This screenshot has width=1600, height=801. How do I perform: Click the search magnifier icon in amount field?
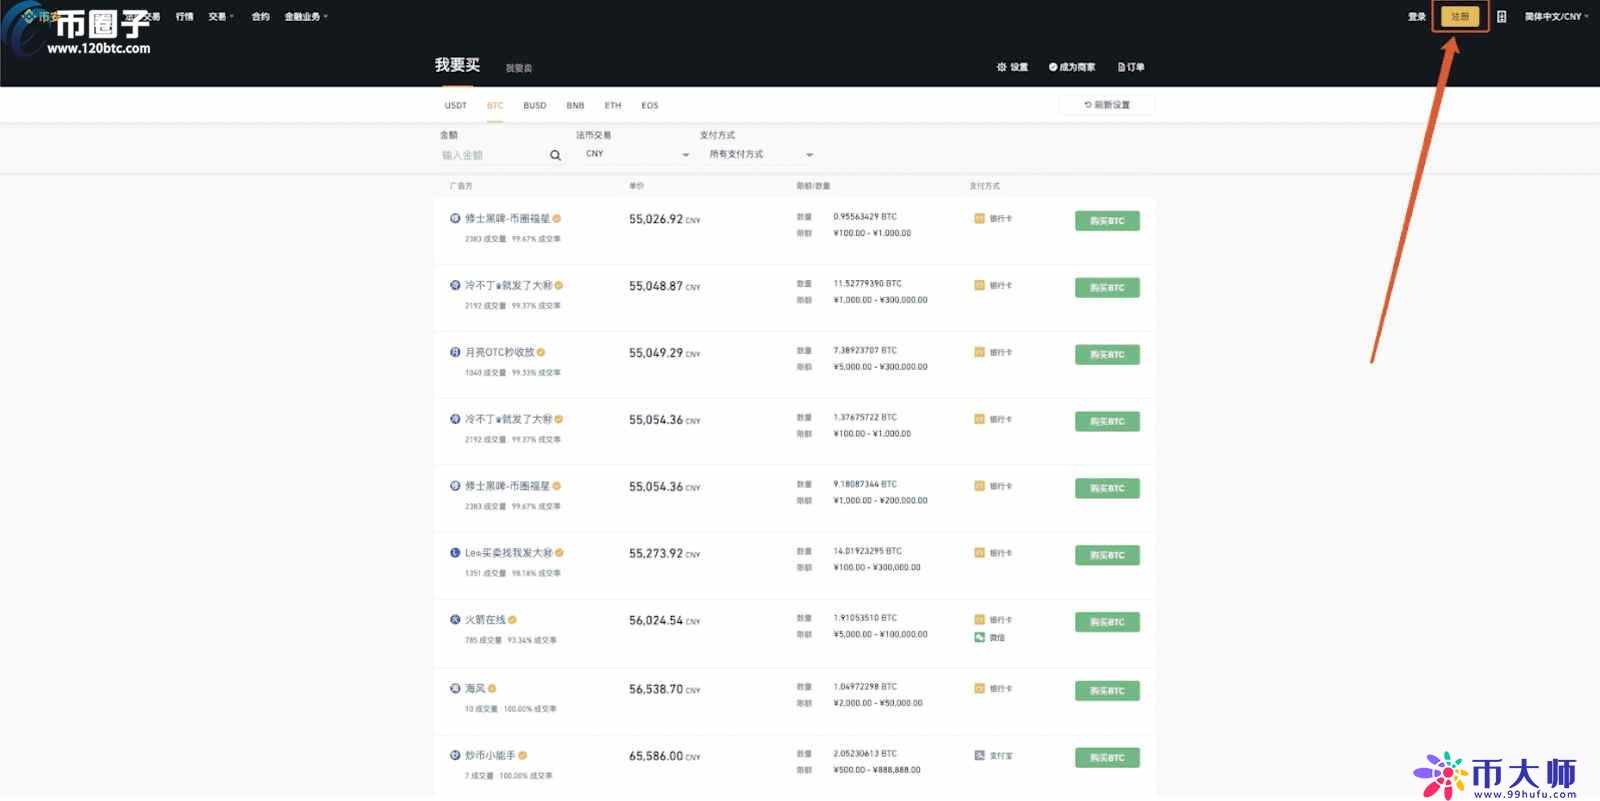click(x=555, y=155)
